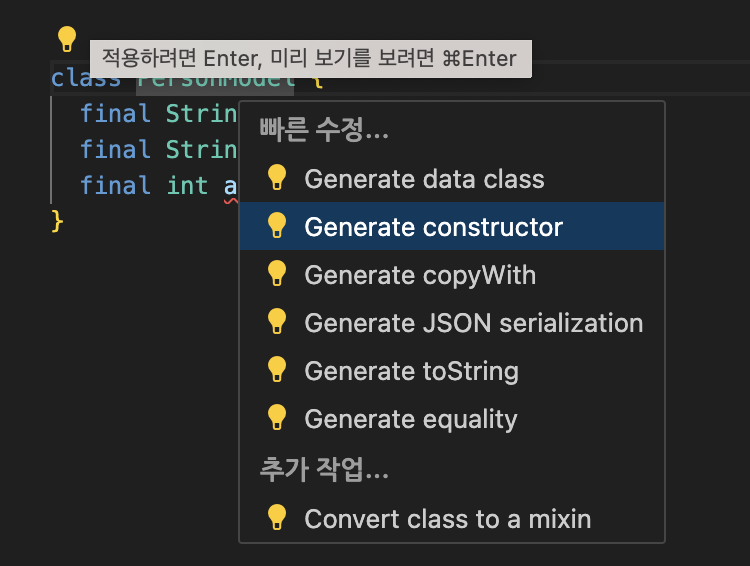Click lightbulb icon beside Generate toString
Screen dimensions: 750x566
(x=277, y=369)
